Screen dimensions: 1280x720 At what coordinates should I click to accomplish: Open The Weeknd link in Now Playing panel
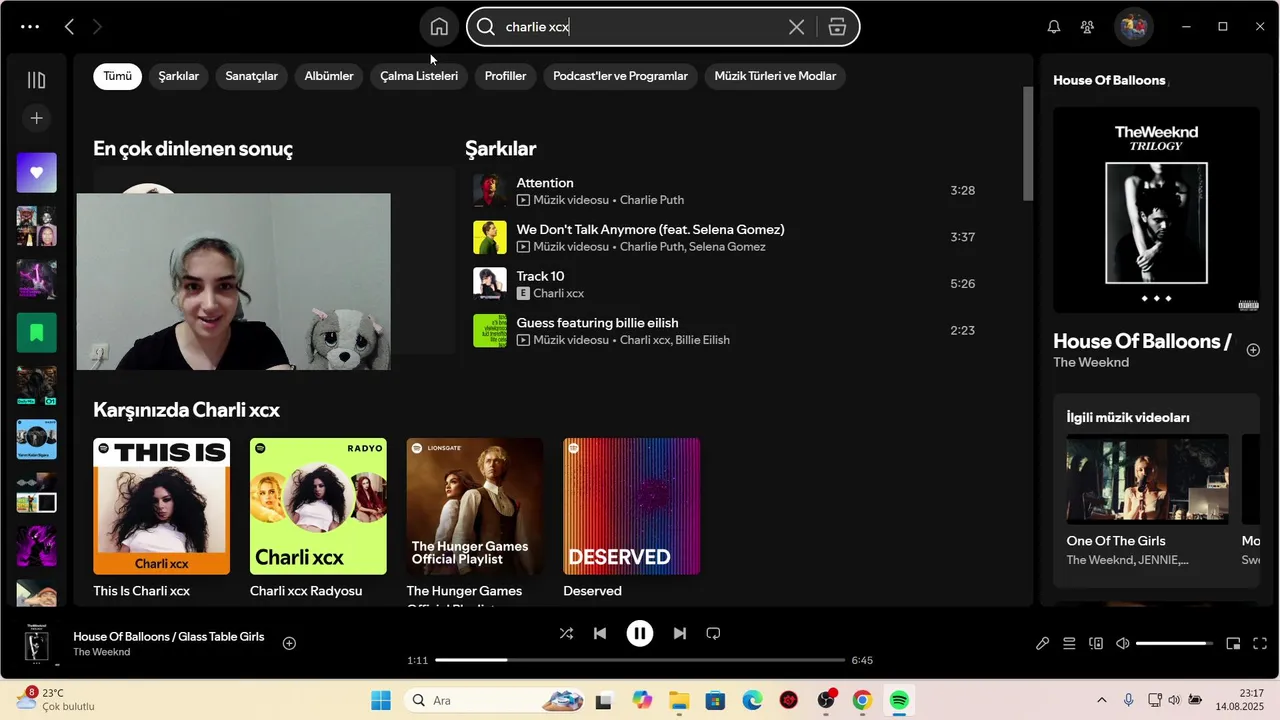1091,362
